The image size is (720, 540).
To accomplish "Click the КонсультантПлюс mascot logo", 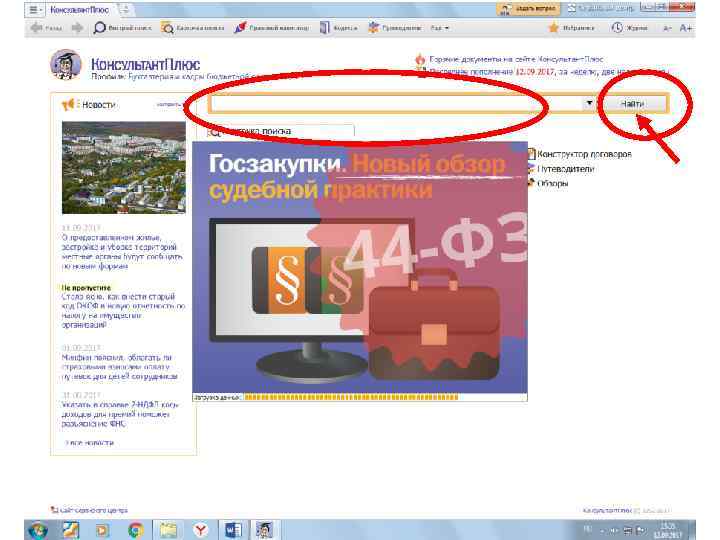I will (x=66, y=64).
